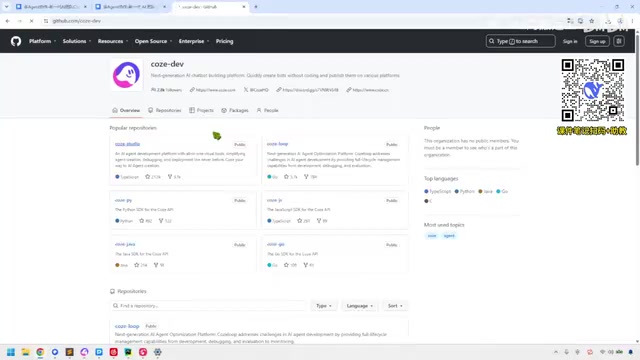Click the fork count on coze-go
Screen dimensions: 640x360
pyautogui.click(x=309, y=265)
